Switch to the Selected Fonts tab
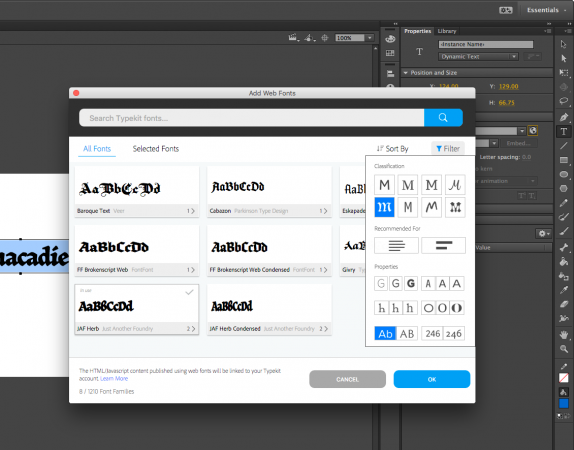The image size is (574, 450). pyautogui.click(x=156, y=149)
